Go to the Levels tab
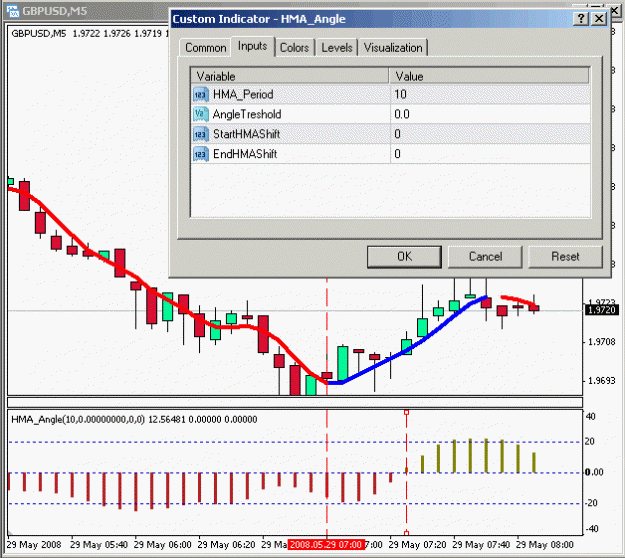 [337, 48]
